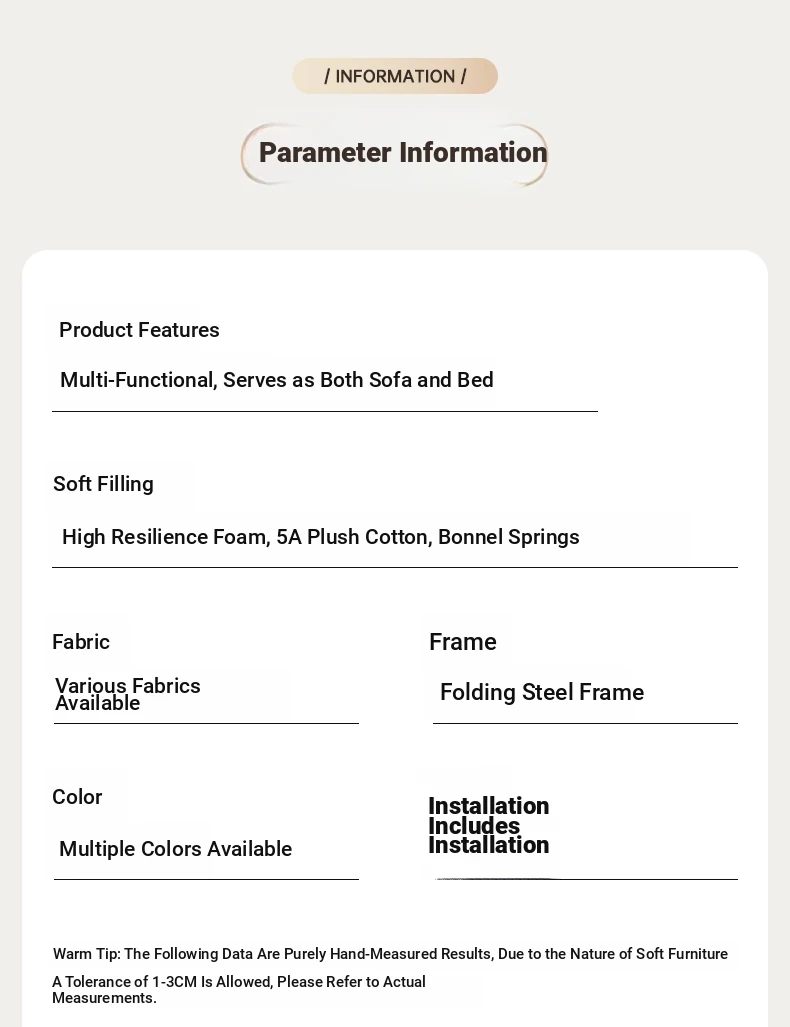Click the High Resilience Foam text
Screen dimensions: 790x1027
click(x=164, y=537)
